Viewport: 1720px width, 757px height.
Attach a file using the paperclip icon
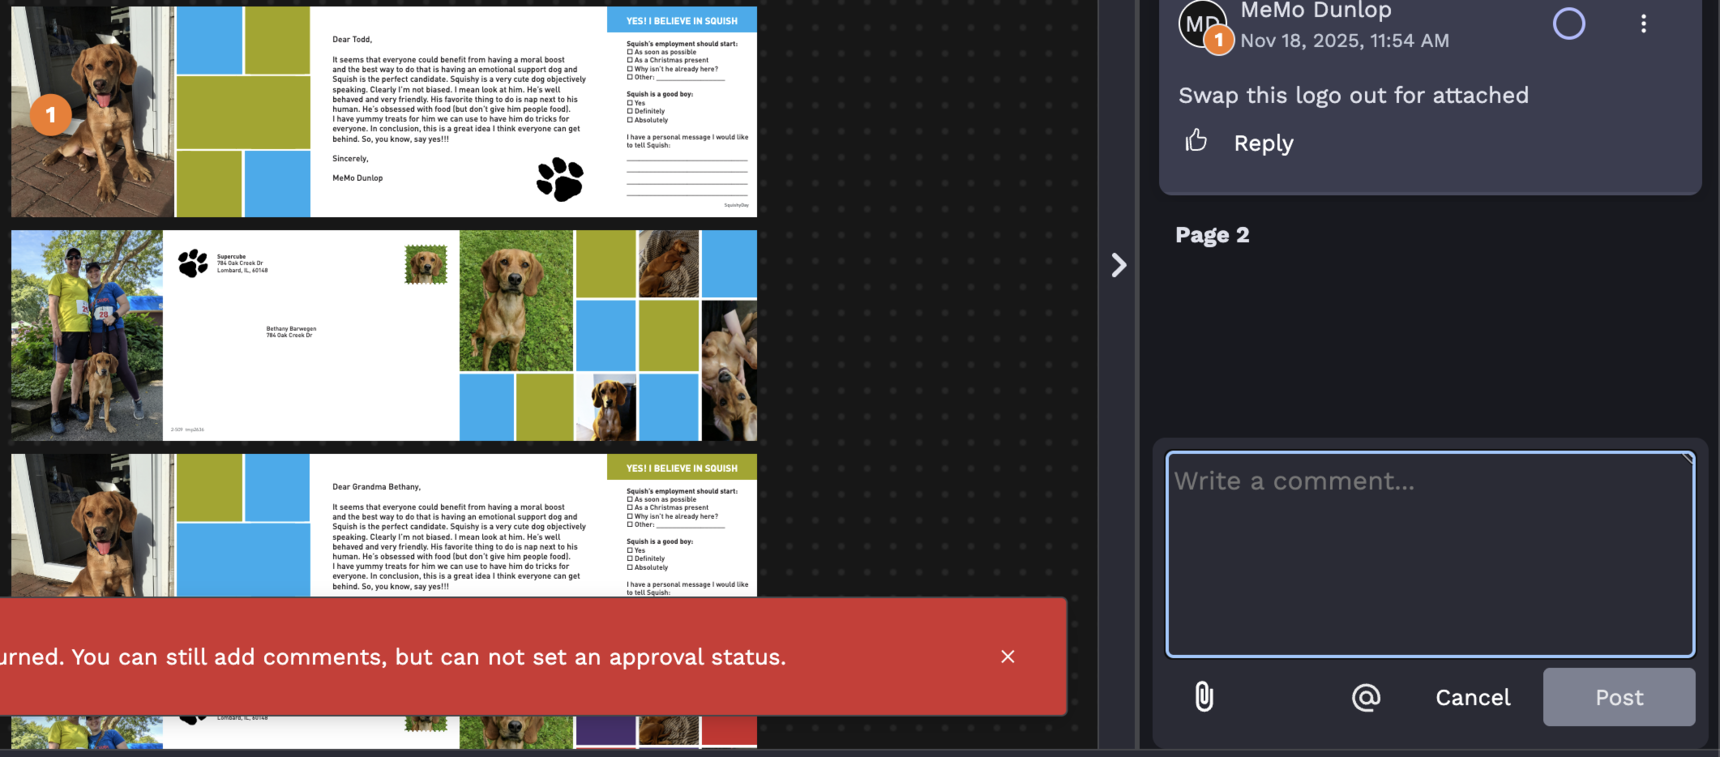tap(1204, 696)
